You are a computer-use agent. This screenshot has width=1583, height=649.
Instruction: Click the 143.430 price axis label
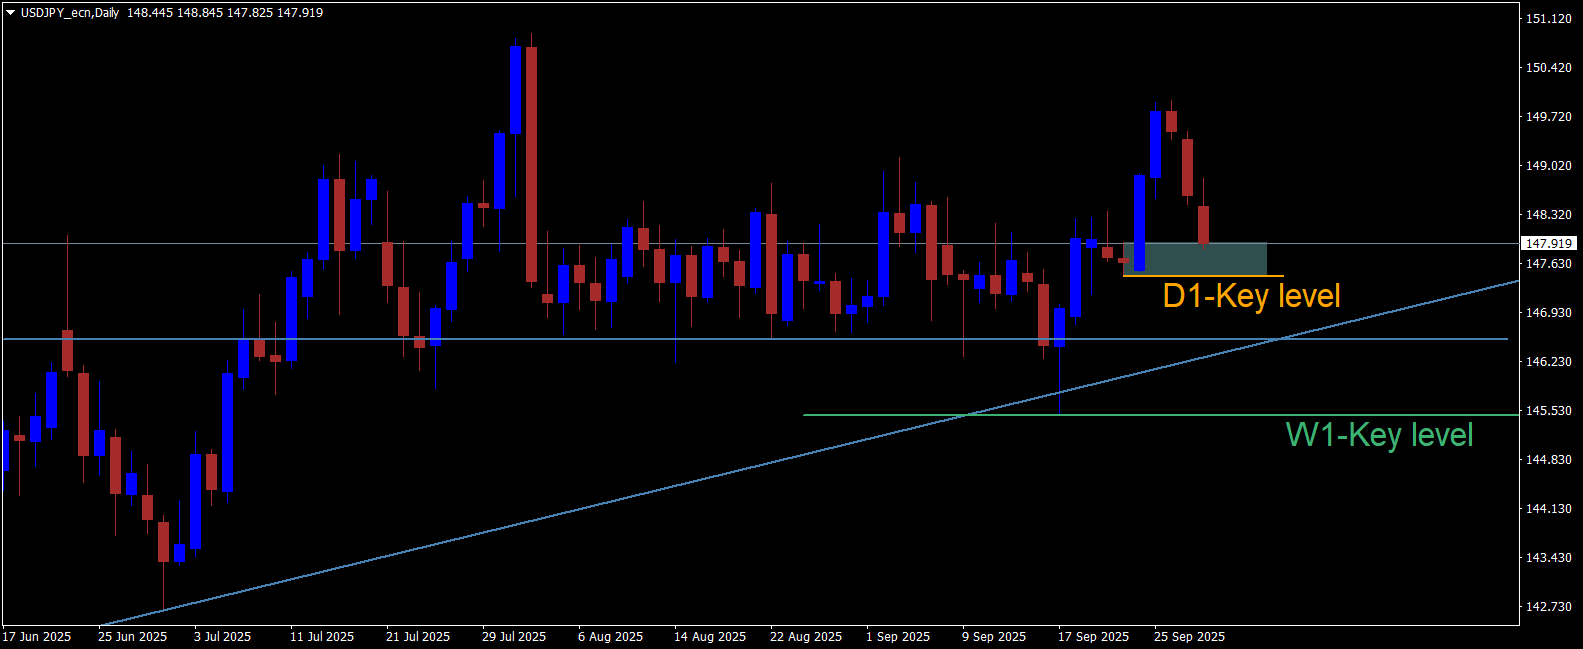click(x=1548, y=558)
